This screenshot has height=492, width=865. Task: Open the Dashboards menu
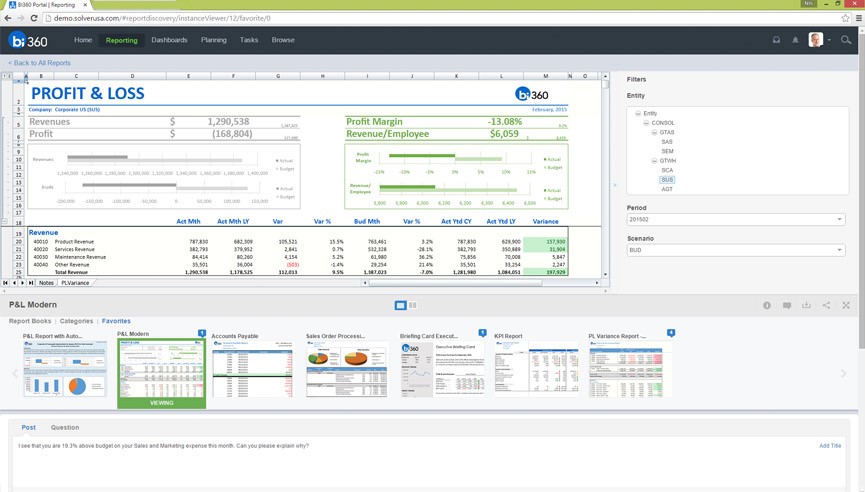click(169, 40)
